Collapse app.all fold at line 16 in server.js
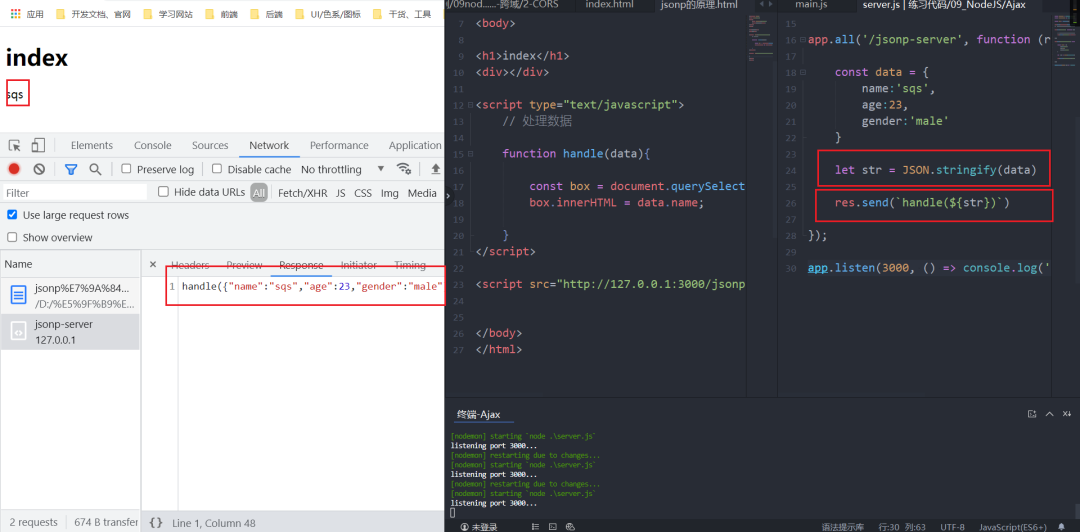The image size is (1080, 532). (803, 40)
